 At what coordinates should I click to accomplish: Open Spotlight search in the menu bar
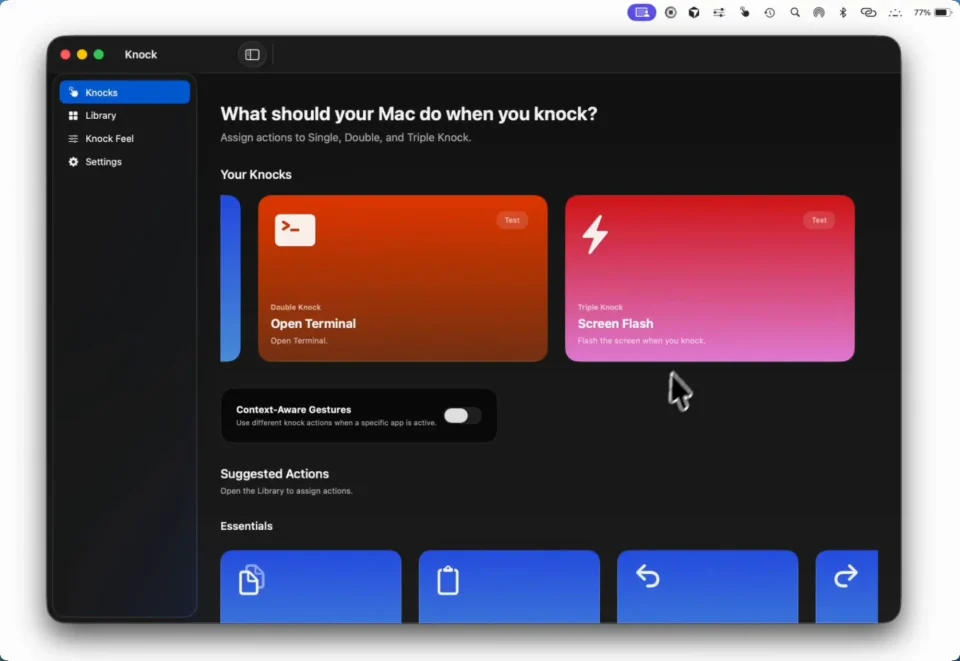tap(795, 12)
